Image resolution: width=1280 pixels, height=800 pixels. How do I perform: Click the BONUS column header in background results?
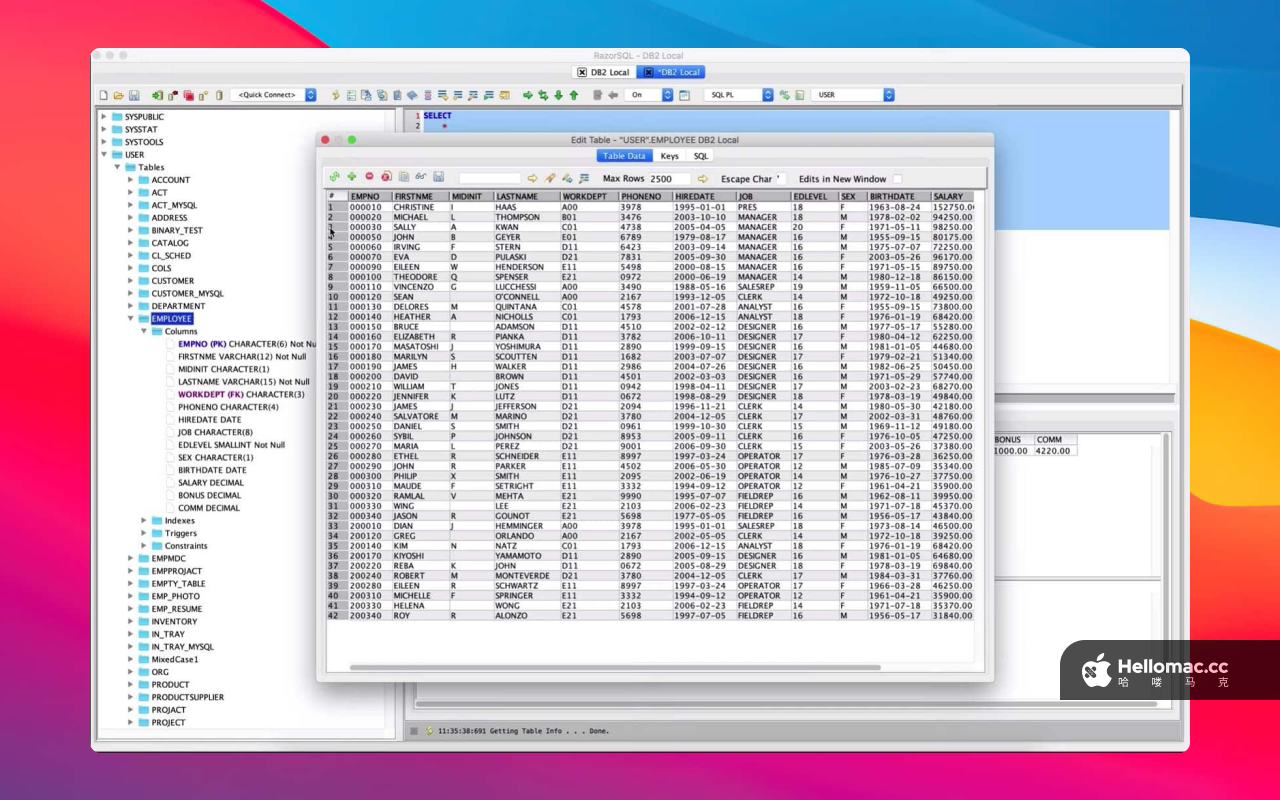click(1013, 439)
